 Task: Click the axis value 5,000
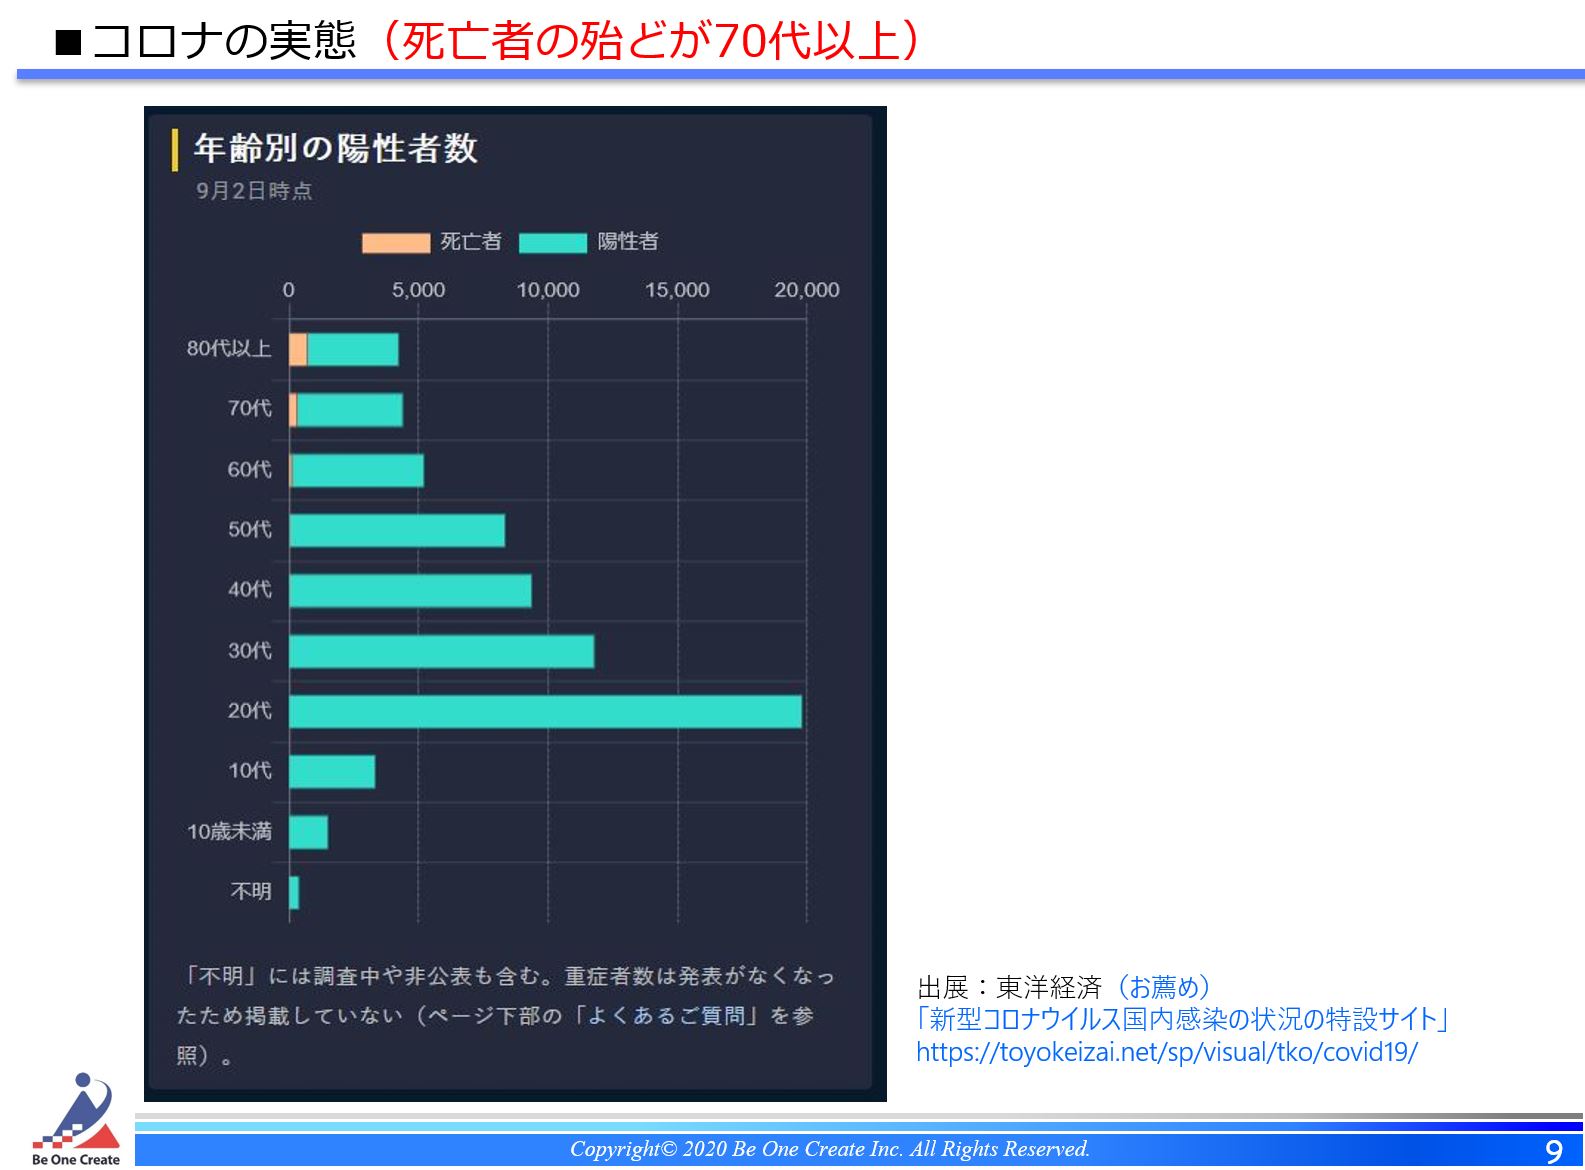[418, 290]
